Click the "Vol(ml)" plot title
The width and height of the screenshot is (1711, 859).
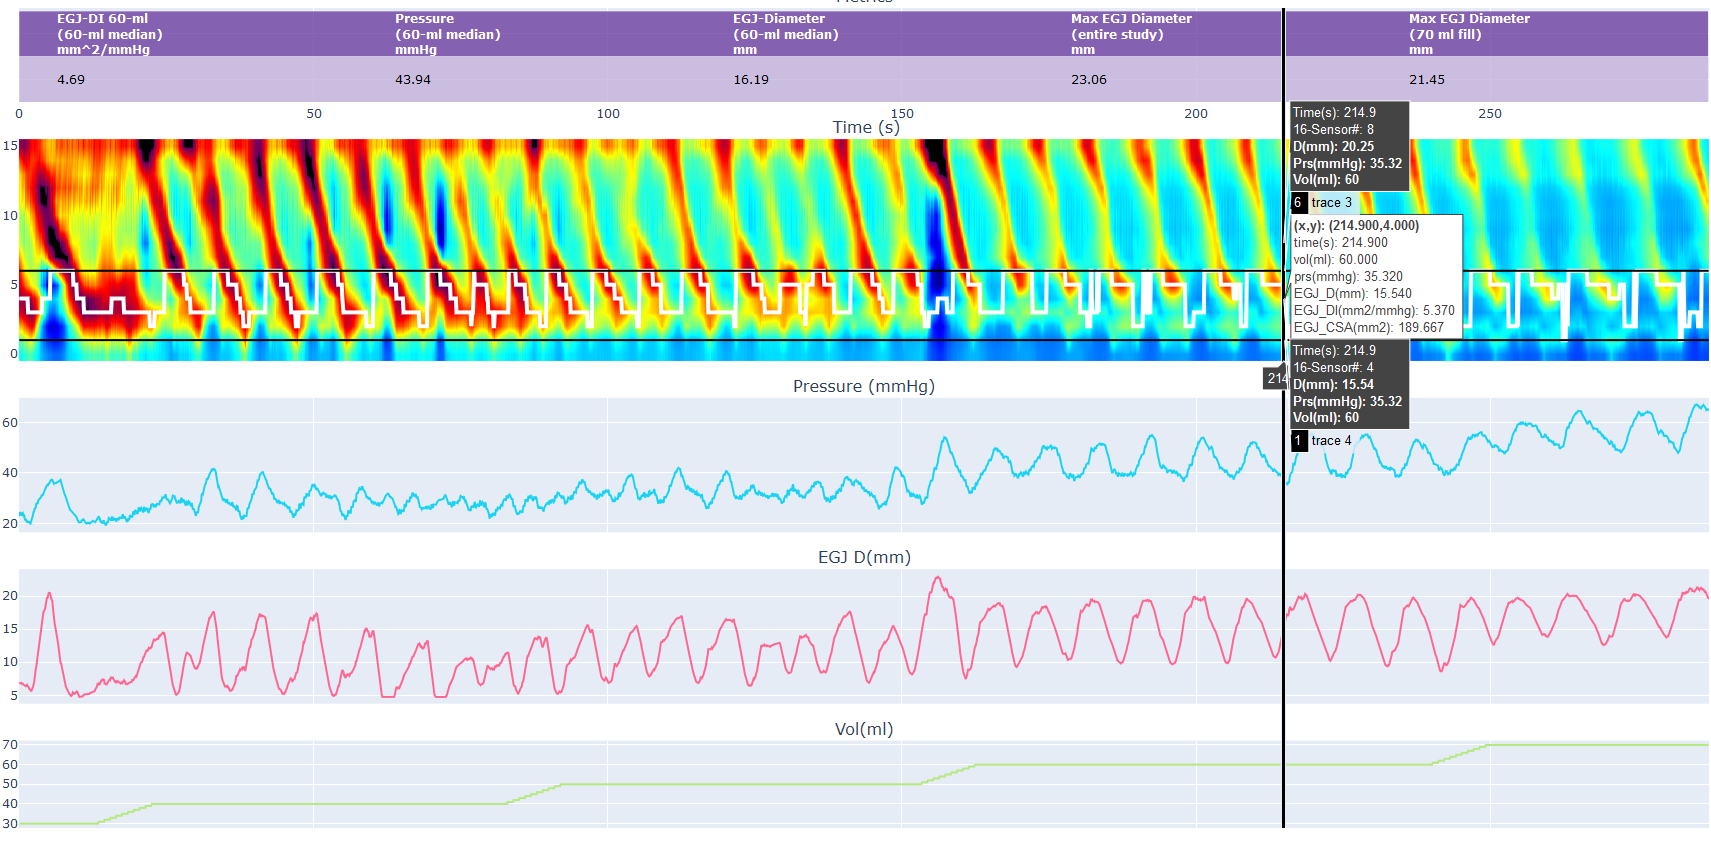863,729
